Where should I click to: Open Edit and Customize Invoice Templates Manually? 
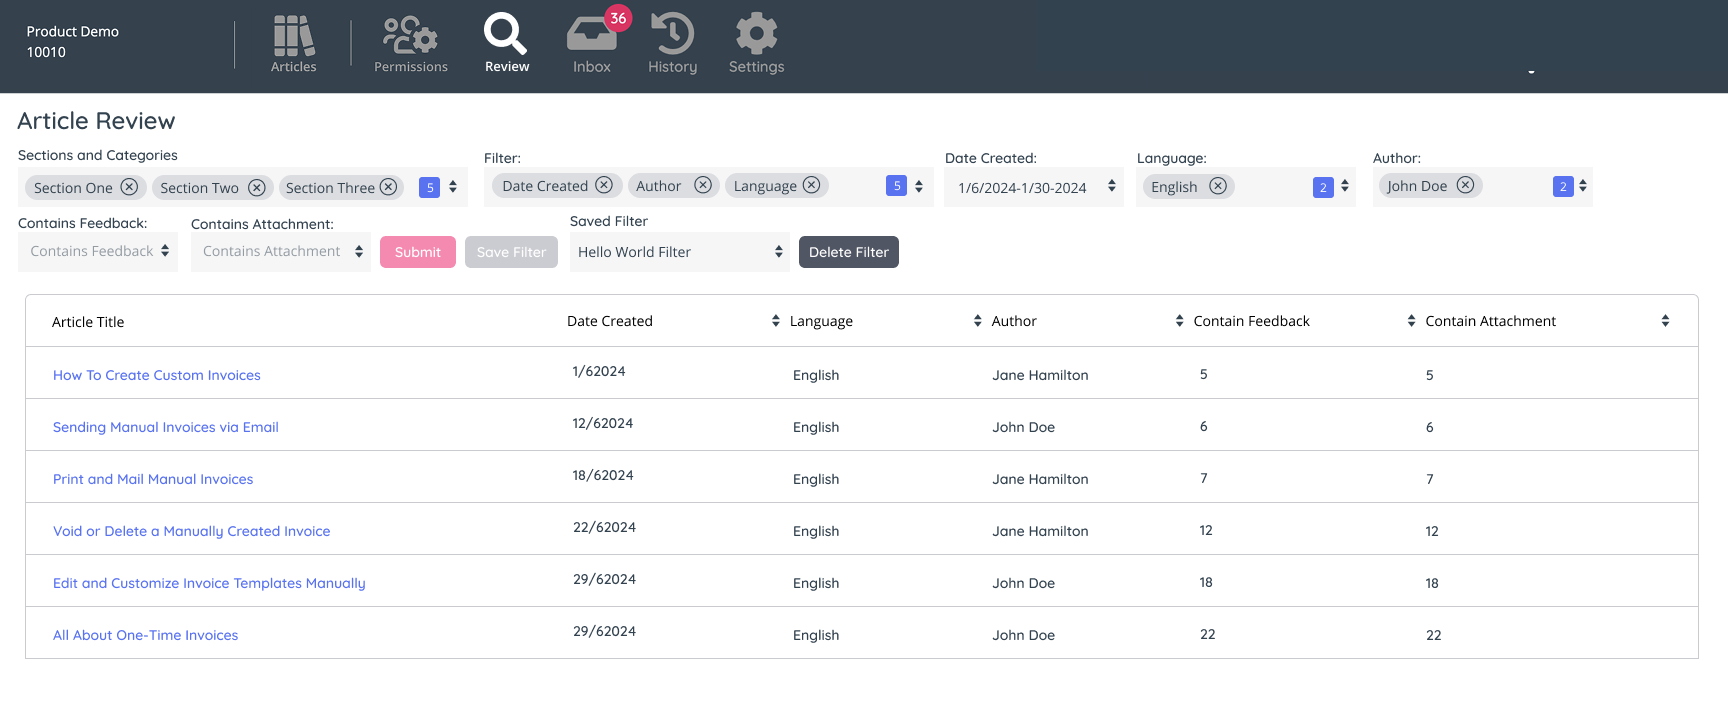209,583
